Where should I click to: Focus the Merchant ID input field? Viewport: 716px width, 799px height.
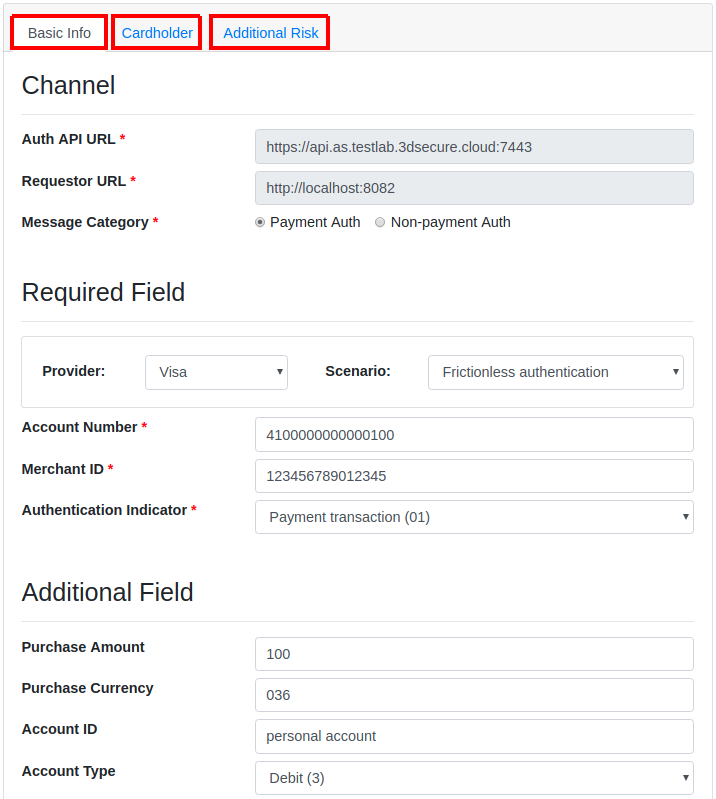474,476
